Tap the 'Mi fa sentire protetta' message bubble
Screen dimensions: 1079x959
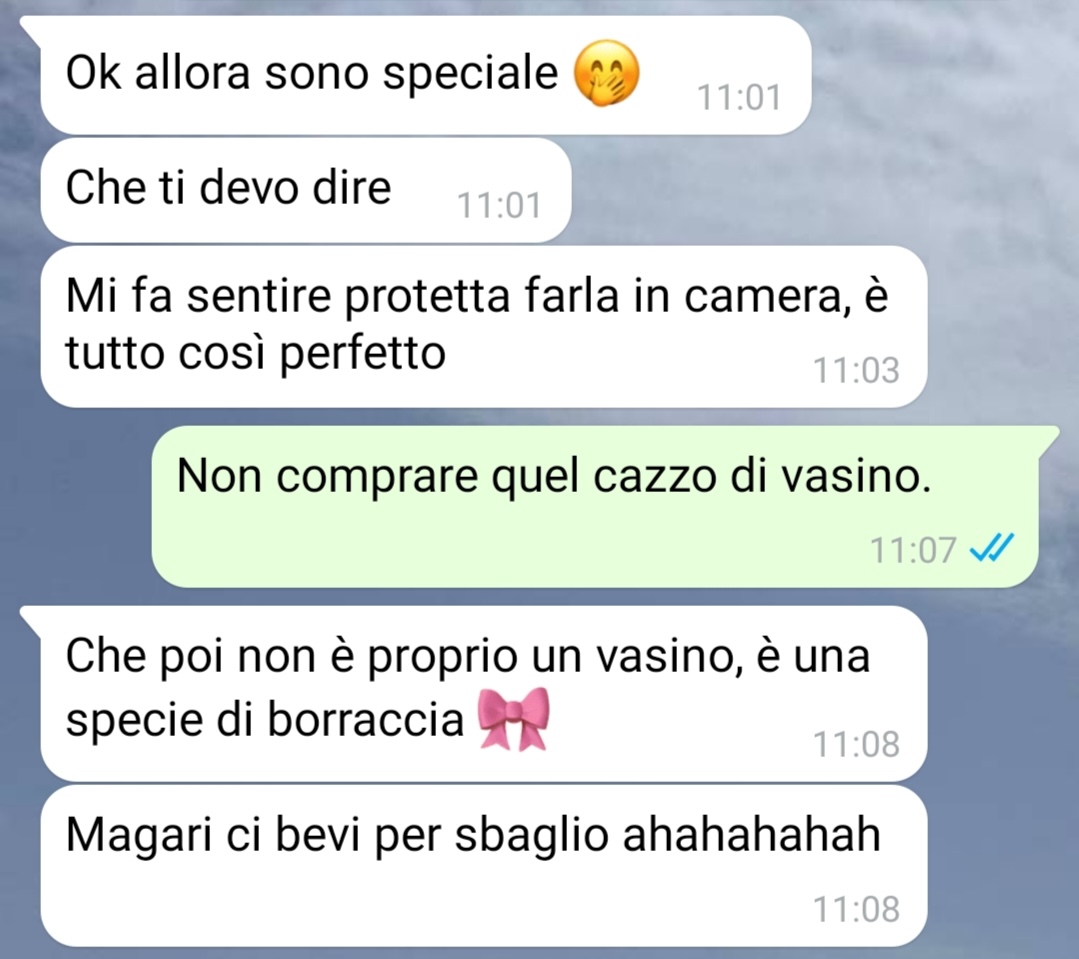click(484, 327)
